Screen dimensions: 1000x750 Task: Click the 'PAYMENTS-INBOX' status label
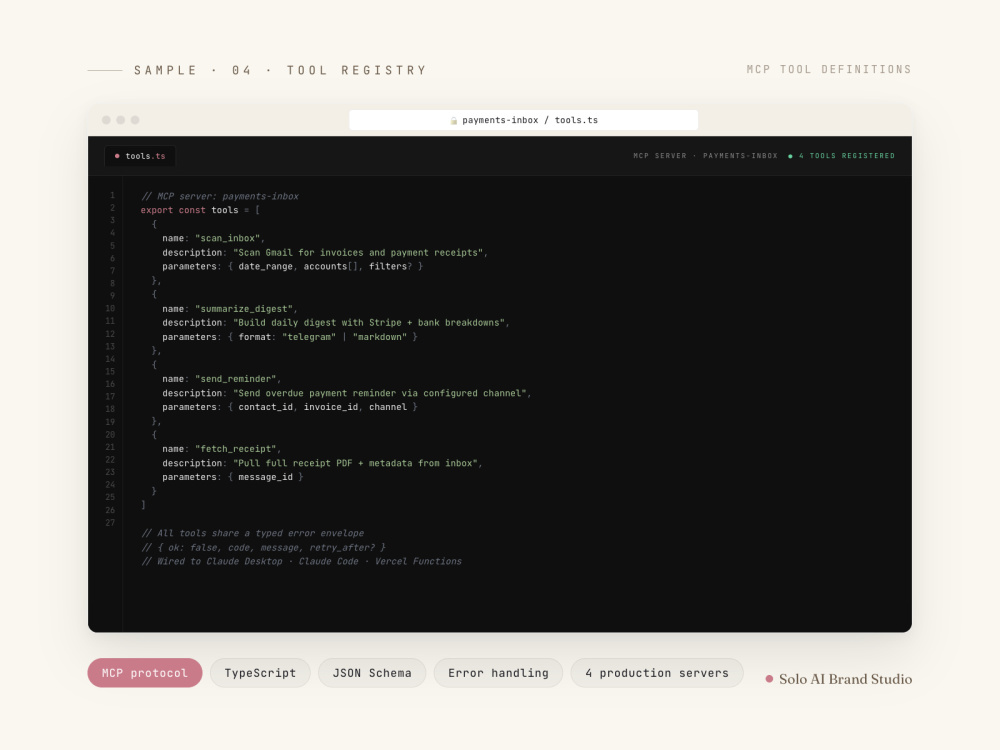click(x=740, y=156)
